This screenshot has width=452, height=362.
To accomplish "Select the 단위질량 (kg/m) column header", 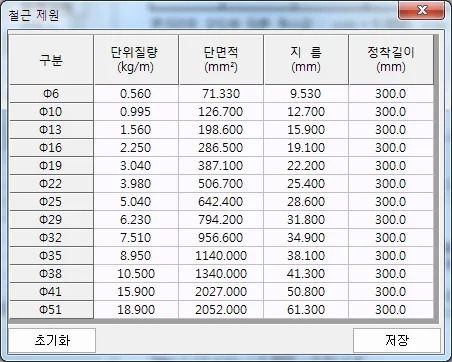I will (136, 60).
